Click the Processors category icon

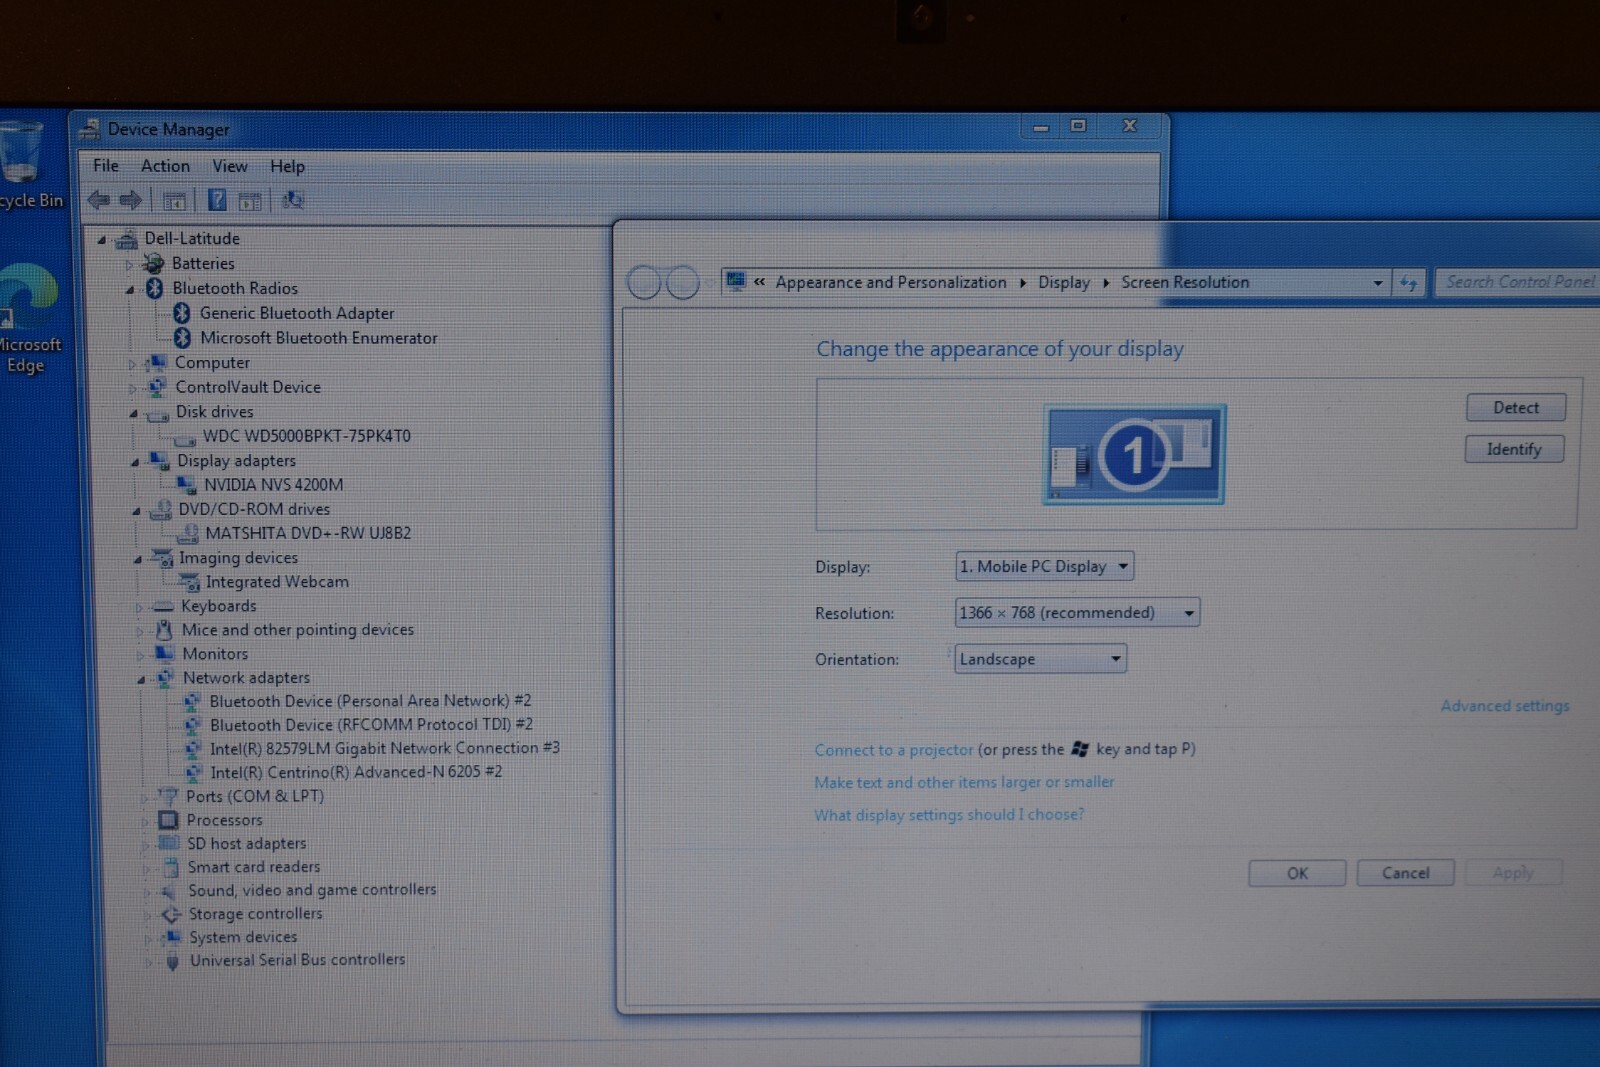point(168,820)
